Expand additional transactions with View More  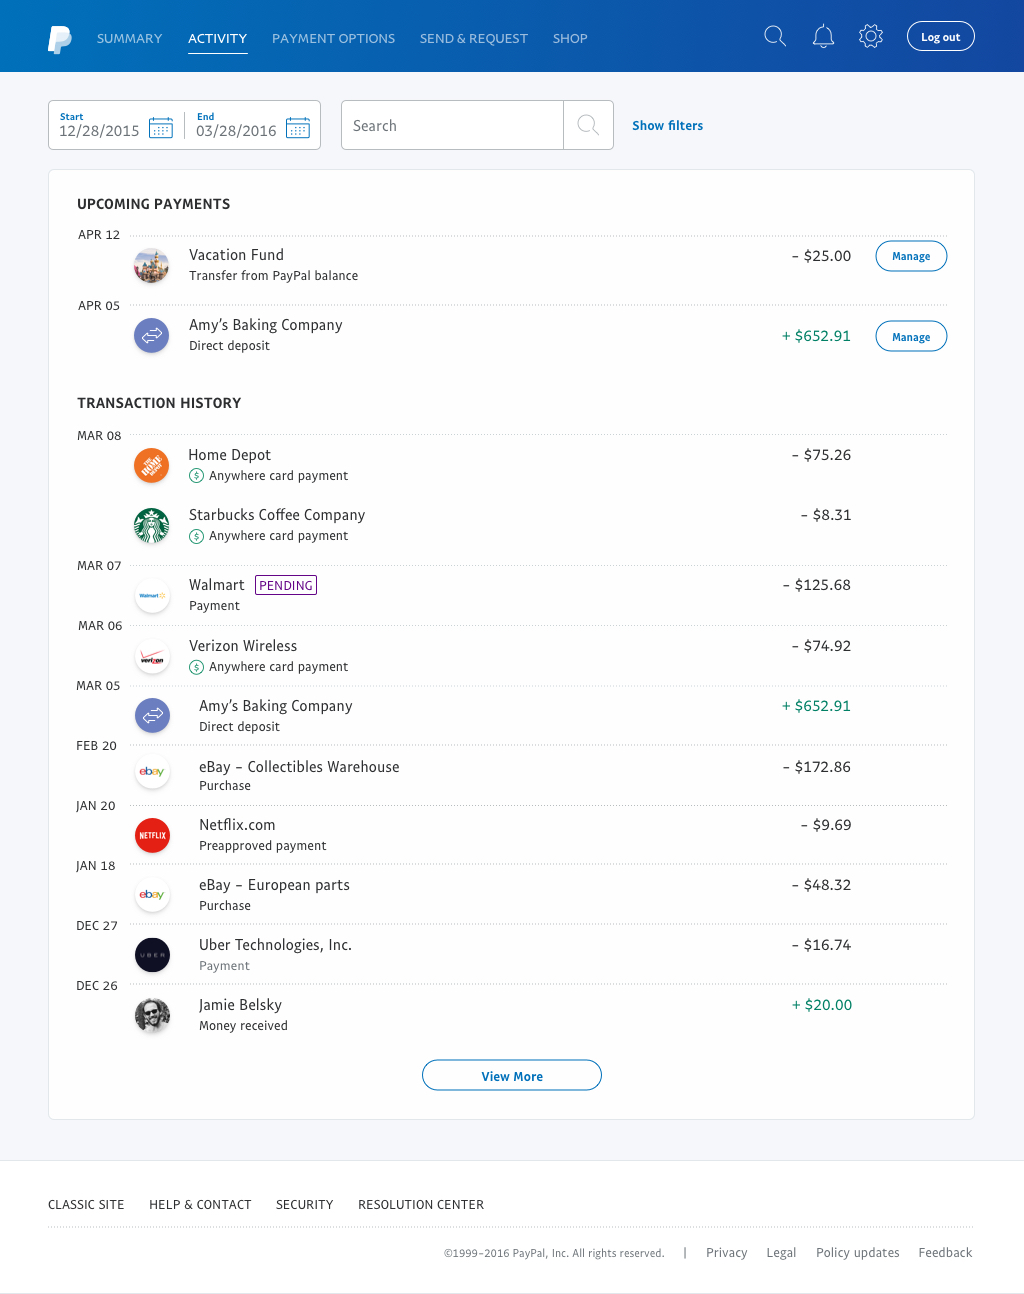[511, 1075]
